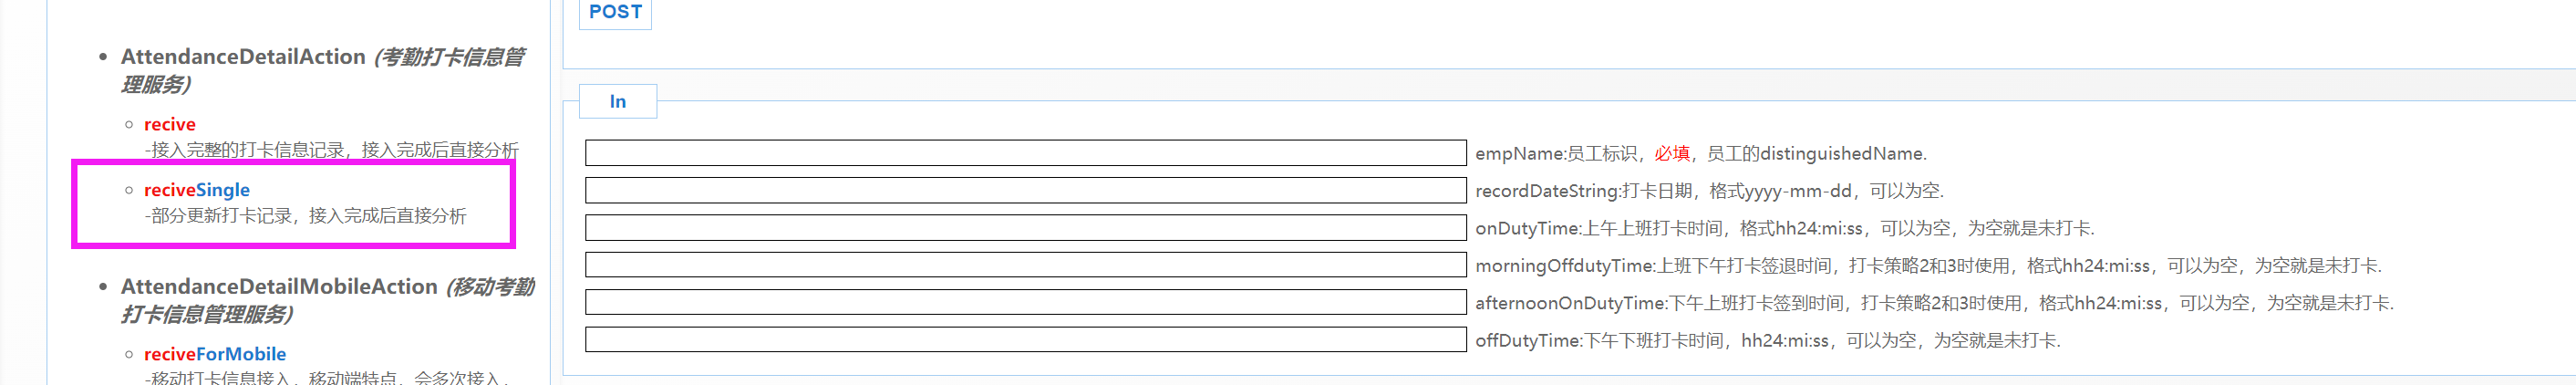
Task: Click the onDutyTime text field
Action: (x=1025, y=228)
